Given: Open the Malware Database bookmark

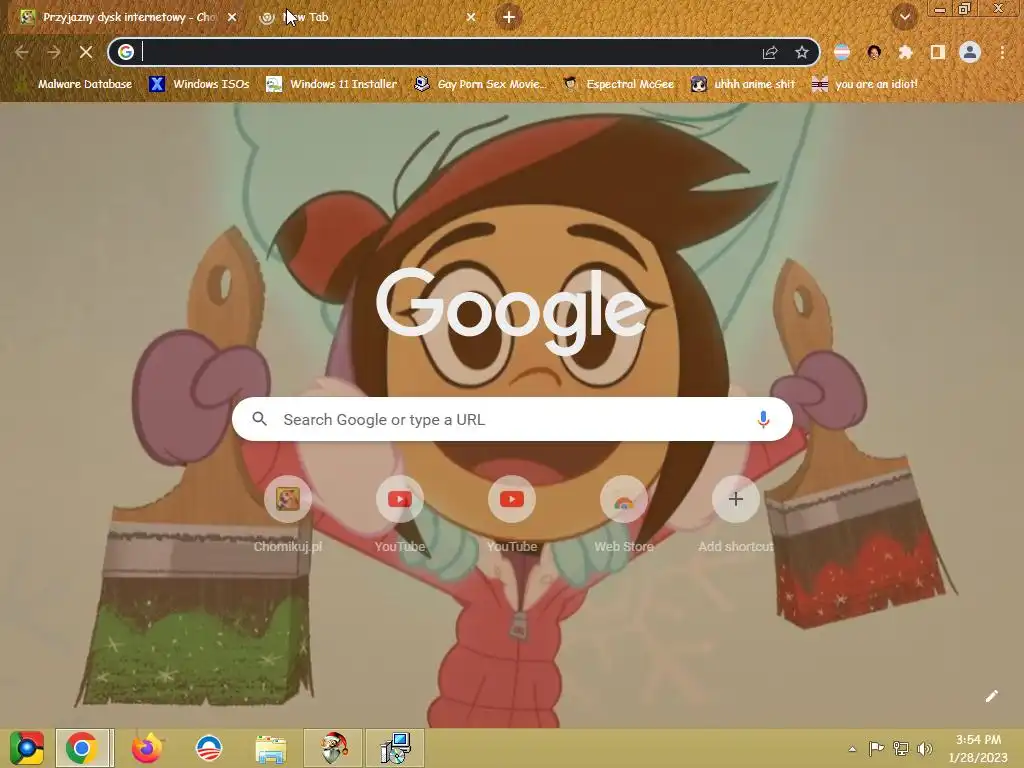Looking at the screenshot, I should 75,84.
